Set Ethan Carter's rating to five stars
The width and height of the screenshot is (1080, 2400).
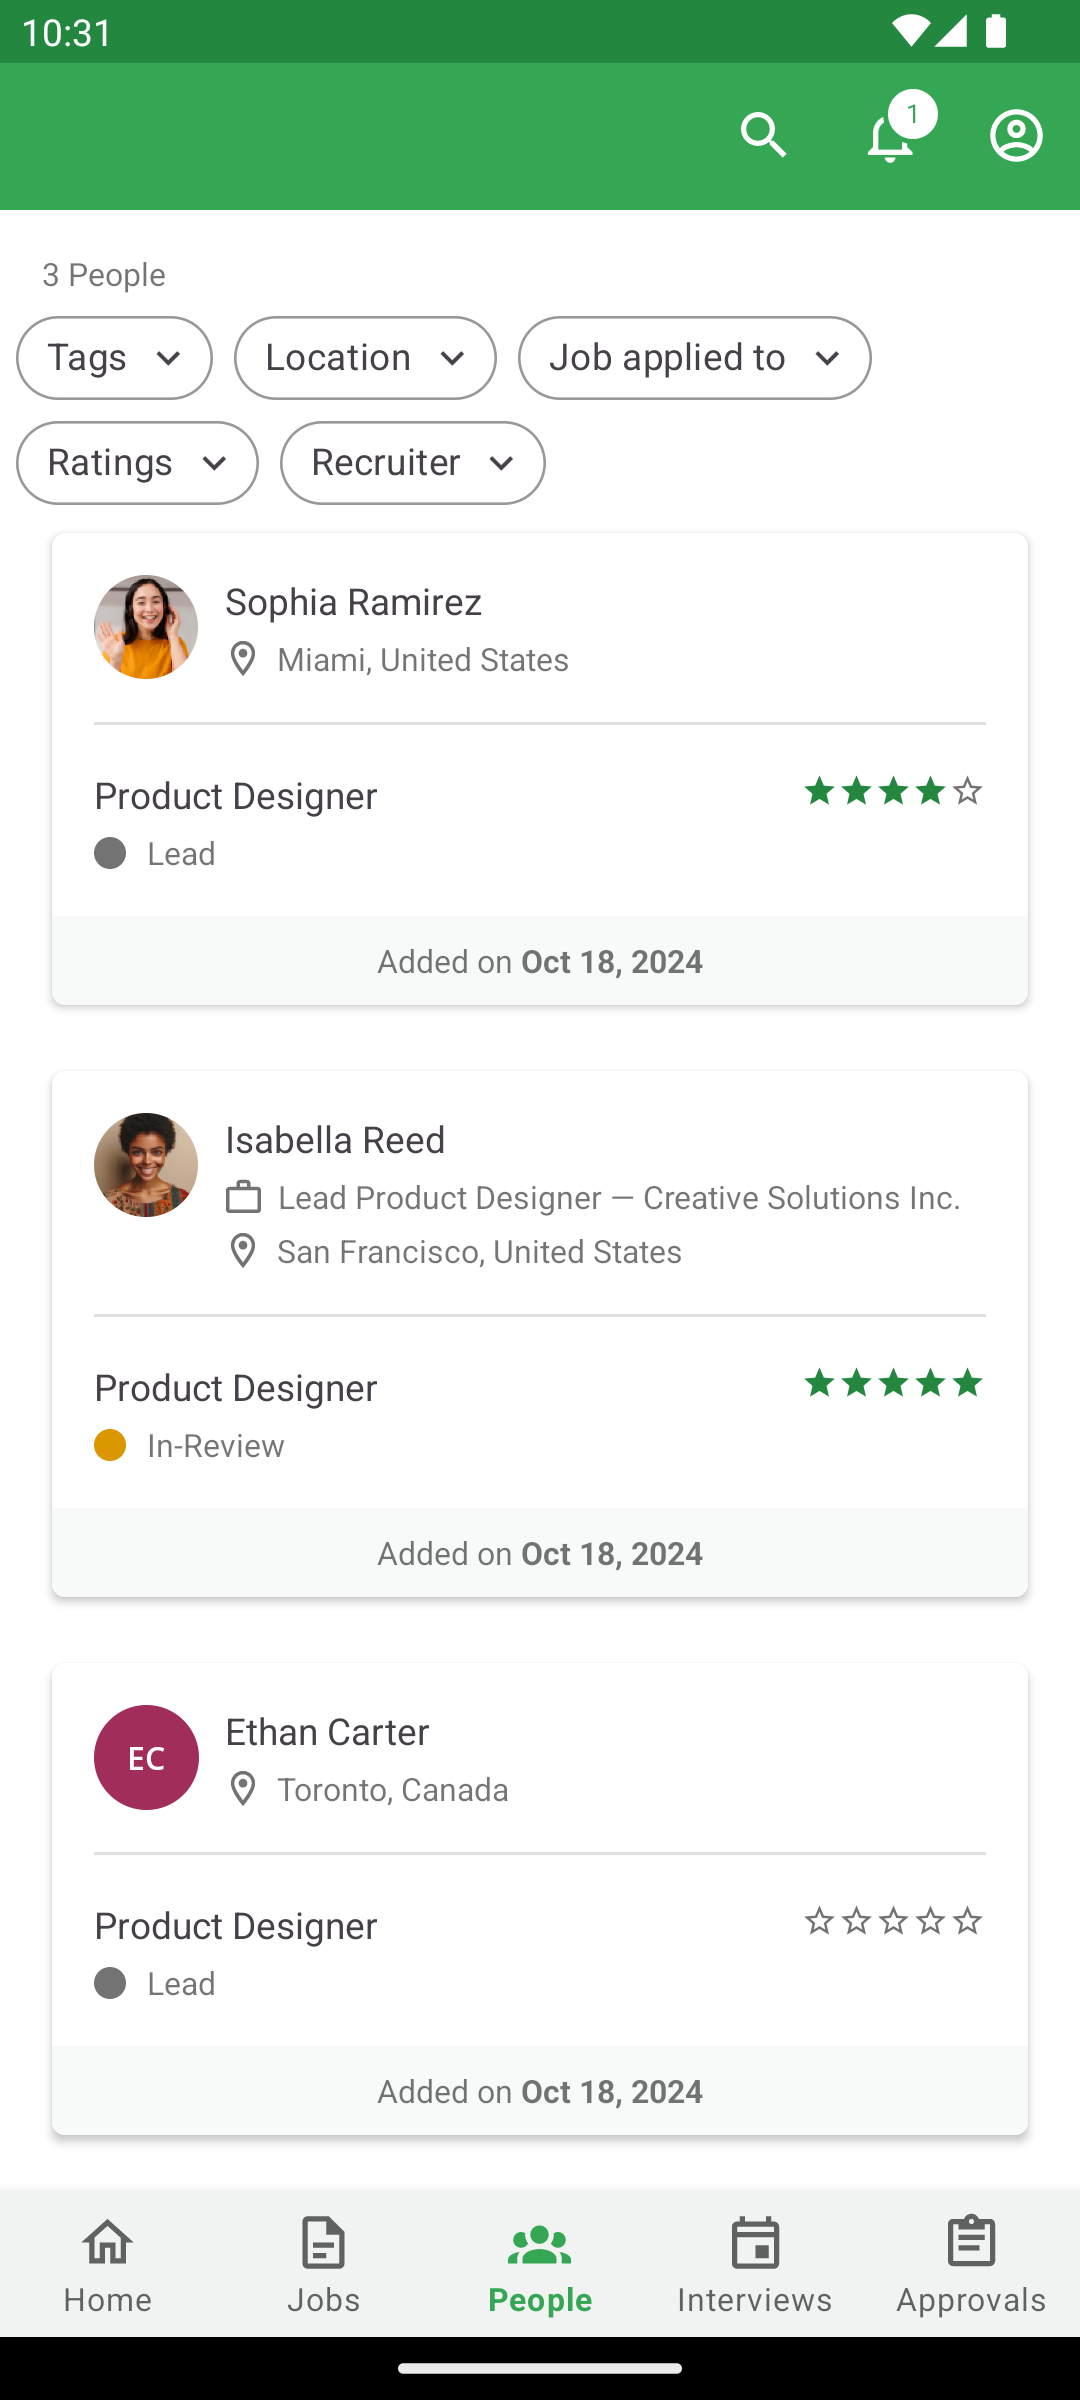pos(967,1921)
